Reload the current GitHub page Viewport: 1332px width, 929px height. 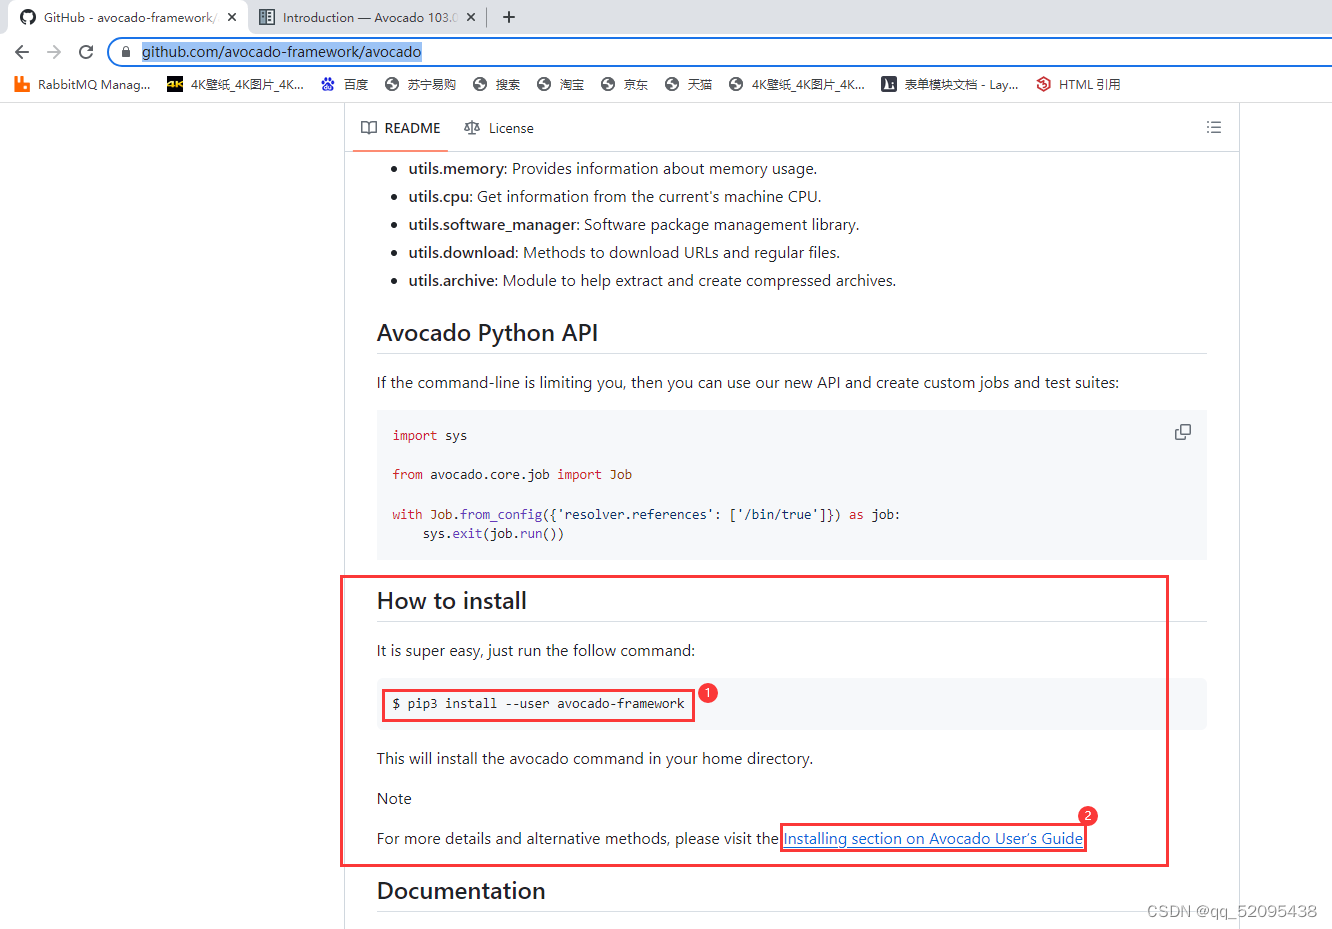pyautogui.click(x=85, y=51)
